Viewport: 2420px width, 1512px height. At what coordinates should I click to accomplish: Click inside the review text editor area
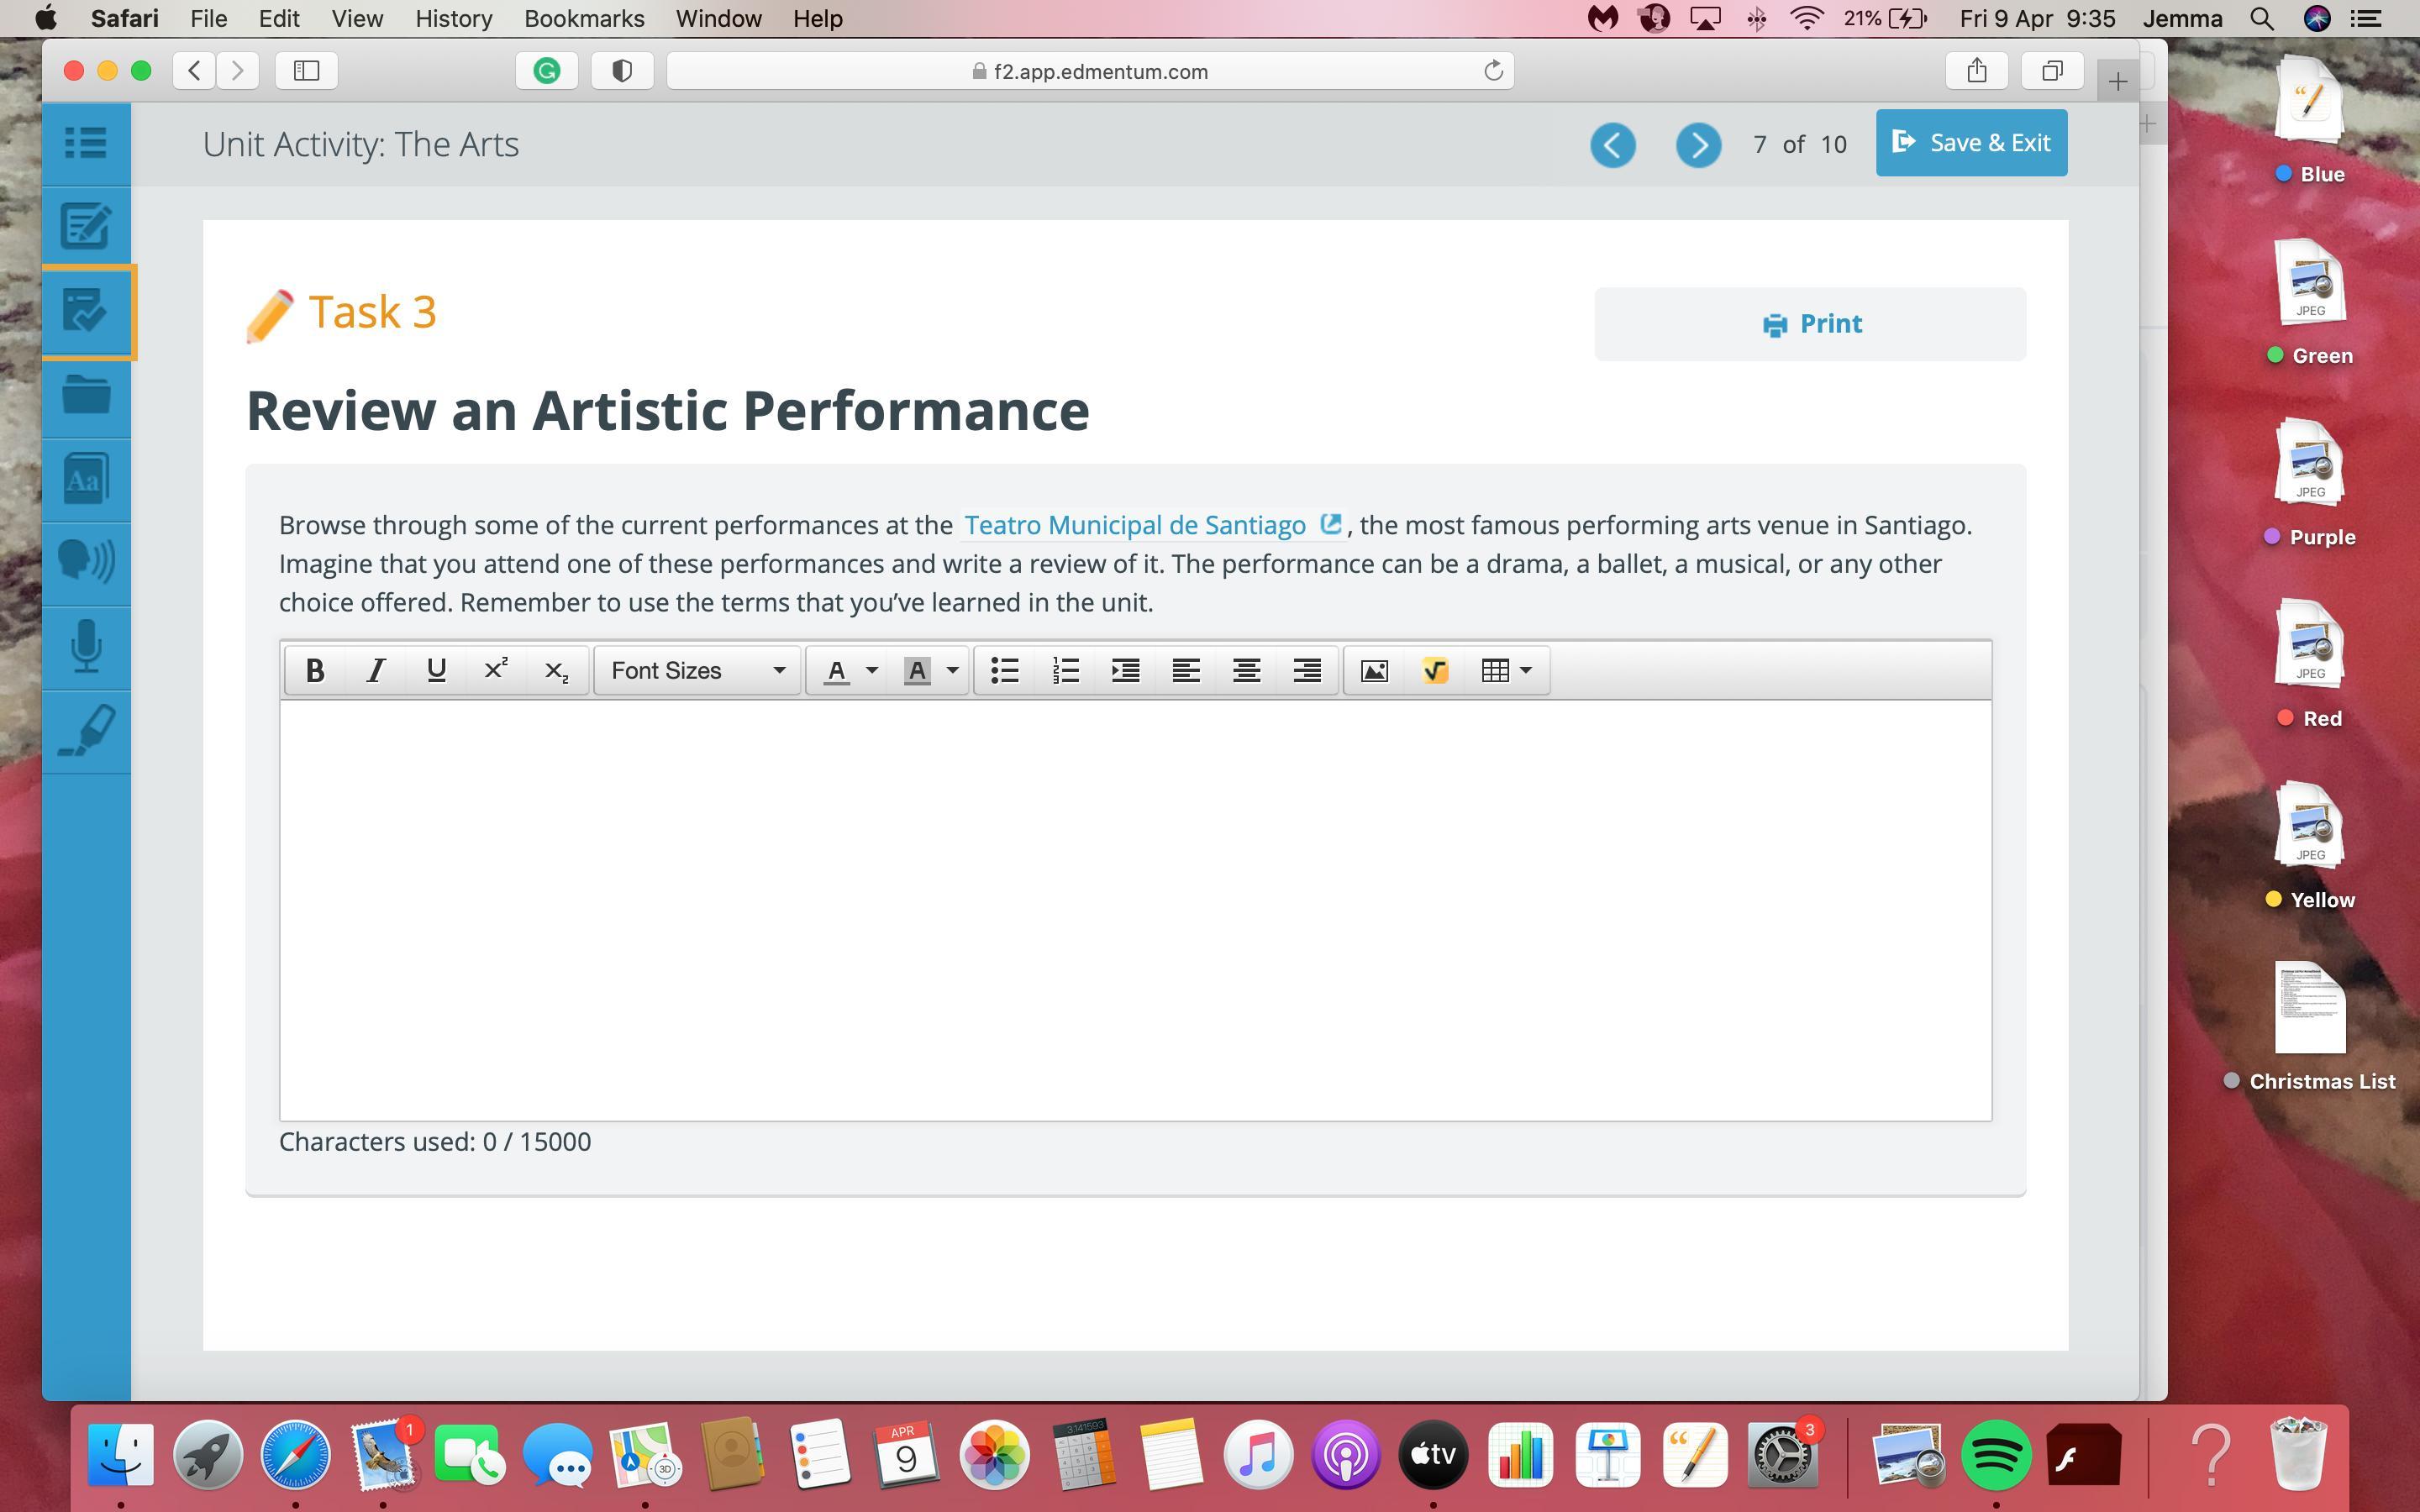(1134, 910)
